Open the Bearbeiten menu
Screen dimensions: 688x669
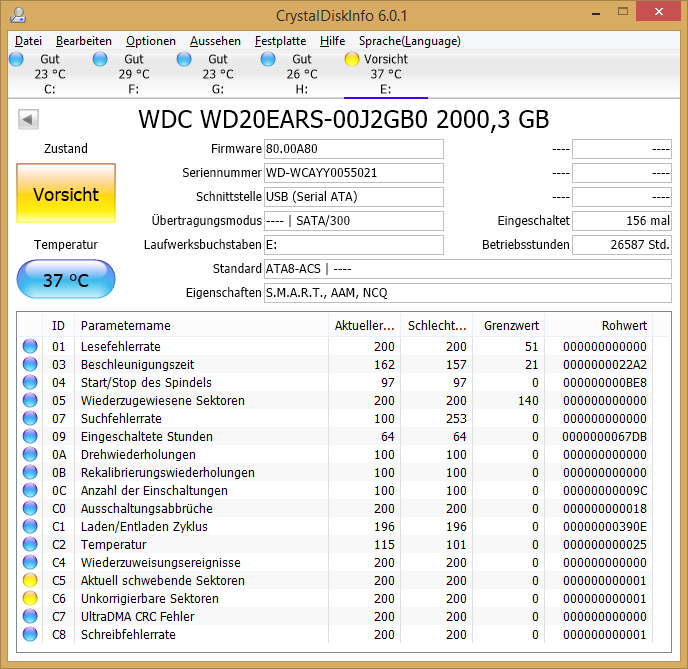(84, 41)
